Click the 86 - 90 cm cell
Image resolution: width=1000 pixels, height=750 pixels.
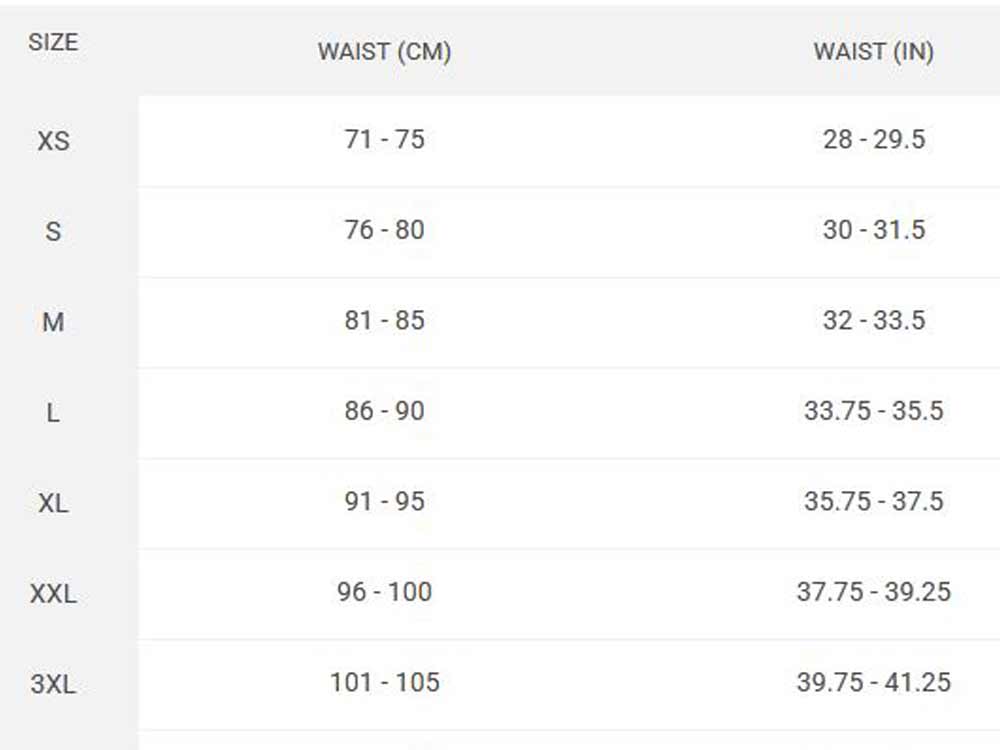pyautogui.click(x=384, y=411)
